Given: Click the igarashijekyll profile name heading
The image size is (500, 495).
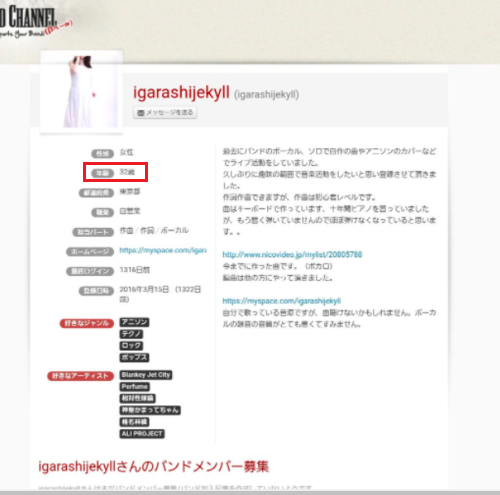Looking at the screenshot, I should [181, 92].
